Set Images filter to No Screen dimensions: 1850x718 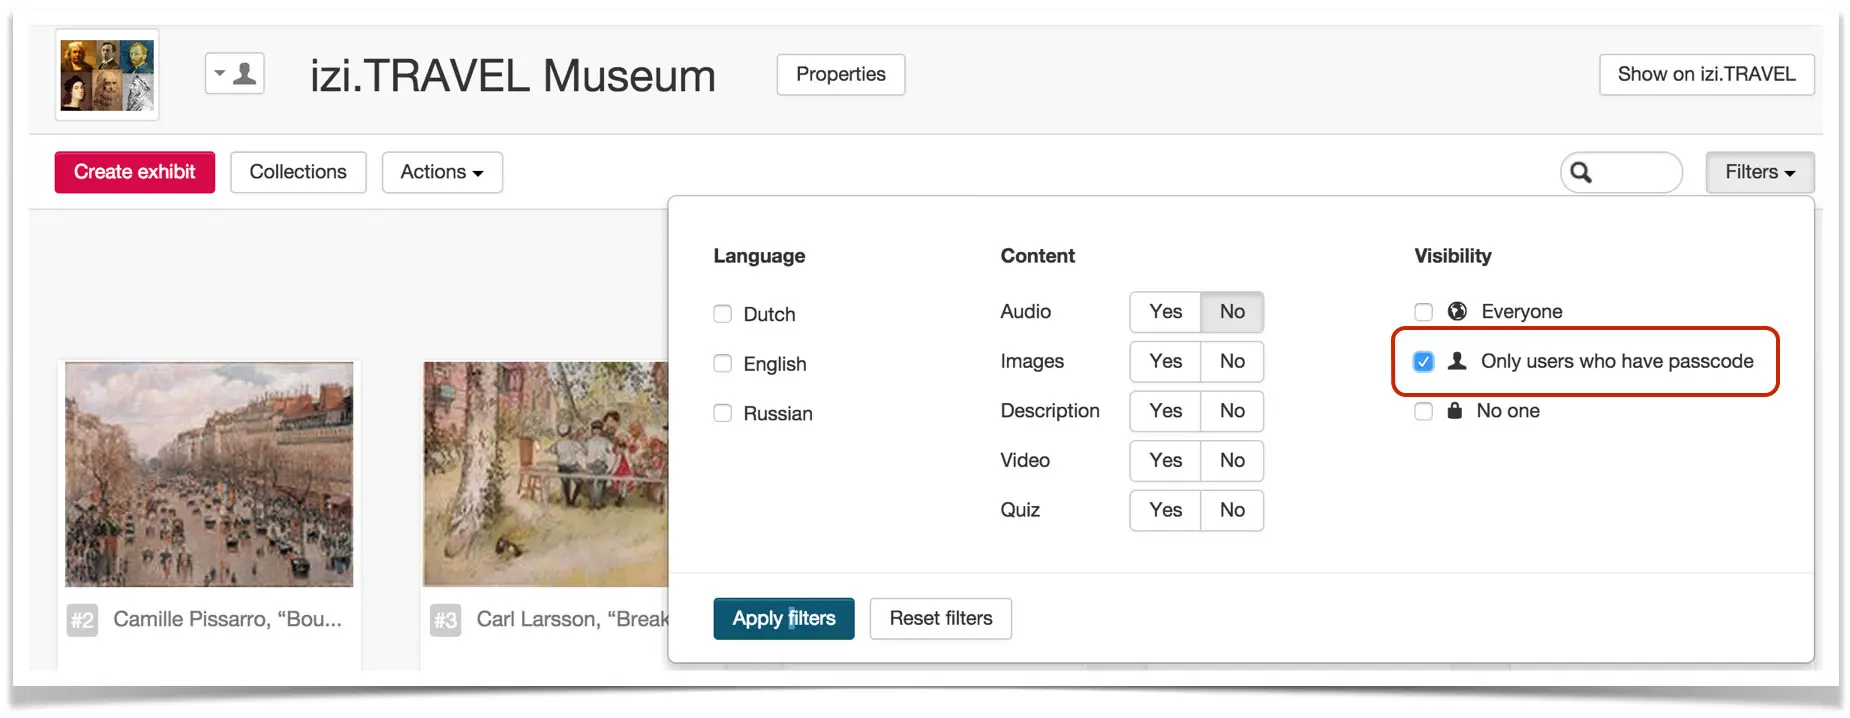click(x=1232, y=361)
